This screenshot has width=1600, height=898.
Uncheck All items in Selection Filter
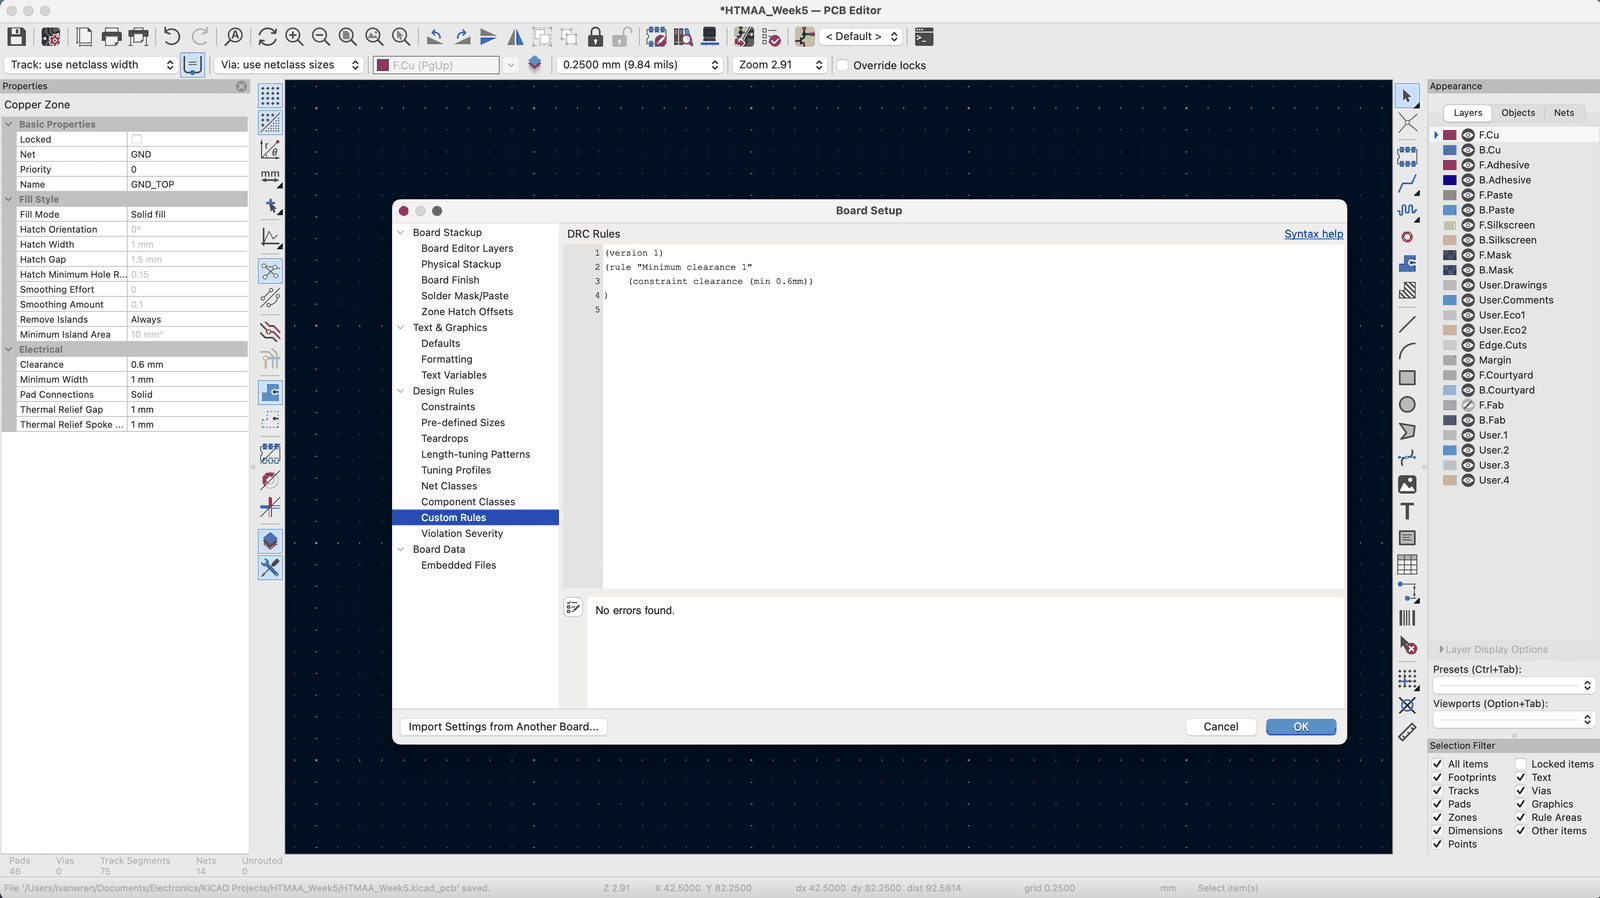point(1438,764)
